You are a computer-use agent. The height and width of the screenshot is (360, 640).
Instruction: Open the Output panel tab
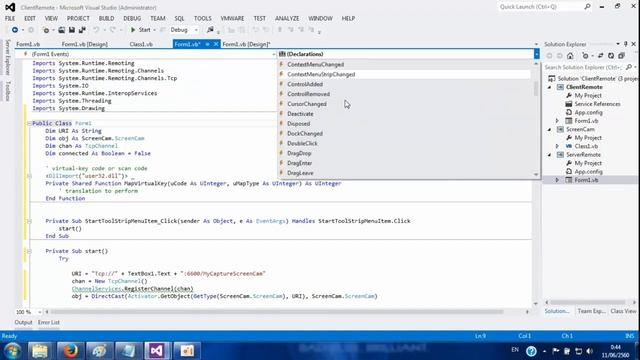(x=23, y=322)
